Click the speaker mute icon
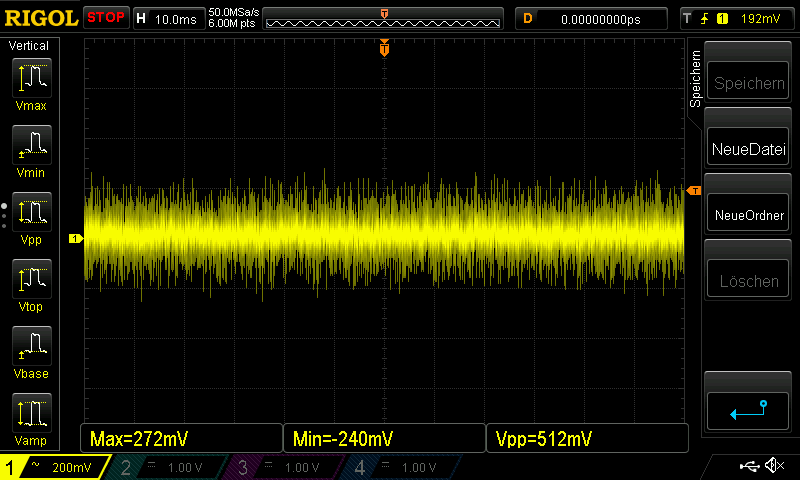The width and height of the screenshot is (800, 480). pyautogui.click(x=774, y=465)
